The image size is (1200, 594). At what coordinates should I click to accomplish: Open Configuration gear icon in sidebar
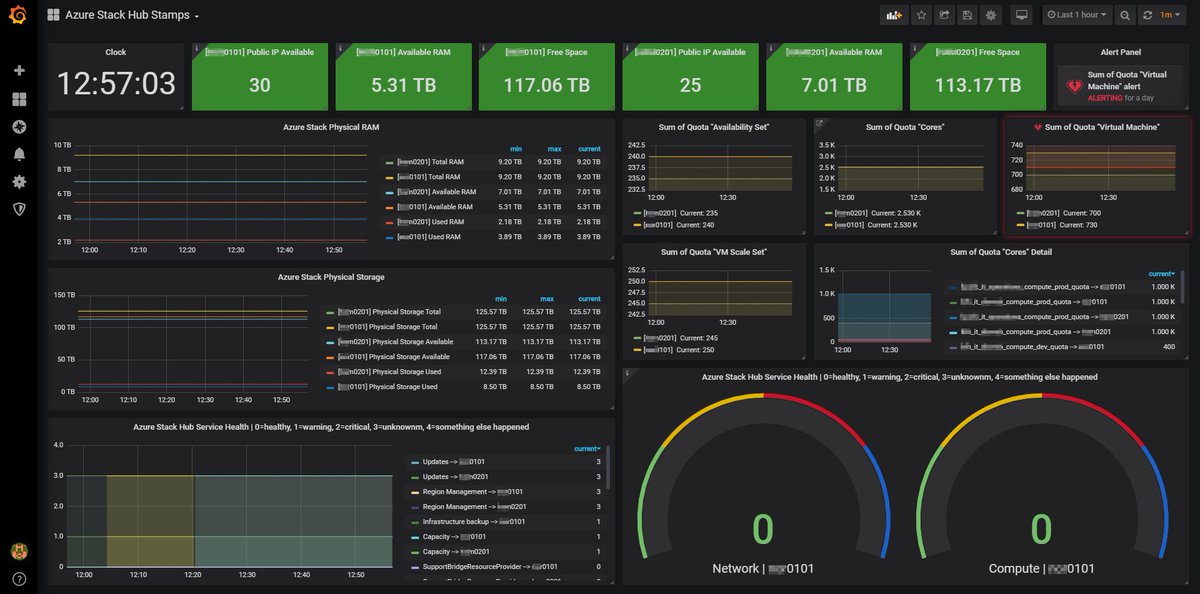[19, 181]
